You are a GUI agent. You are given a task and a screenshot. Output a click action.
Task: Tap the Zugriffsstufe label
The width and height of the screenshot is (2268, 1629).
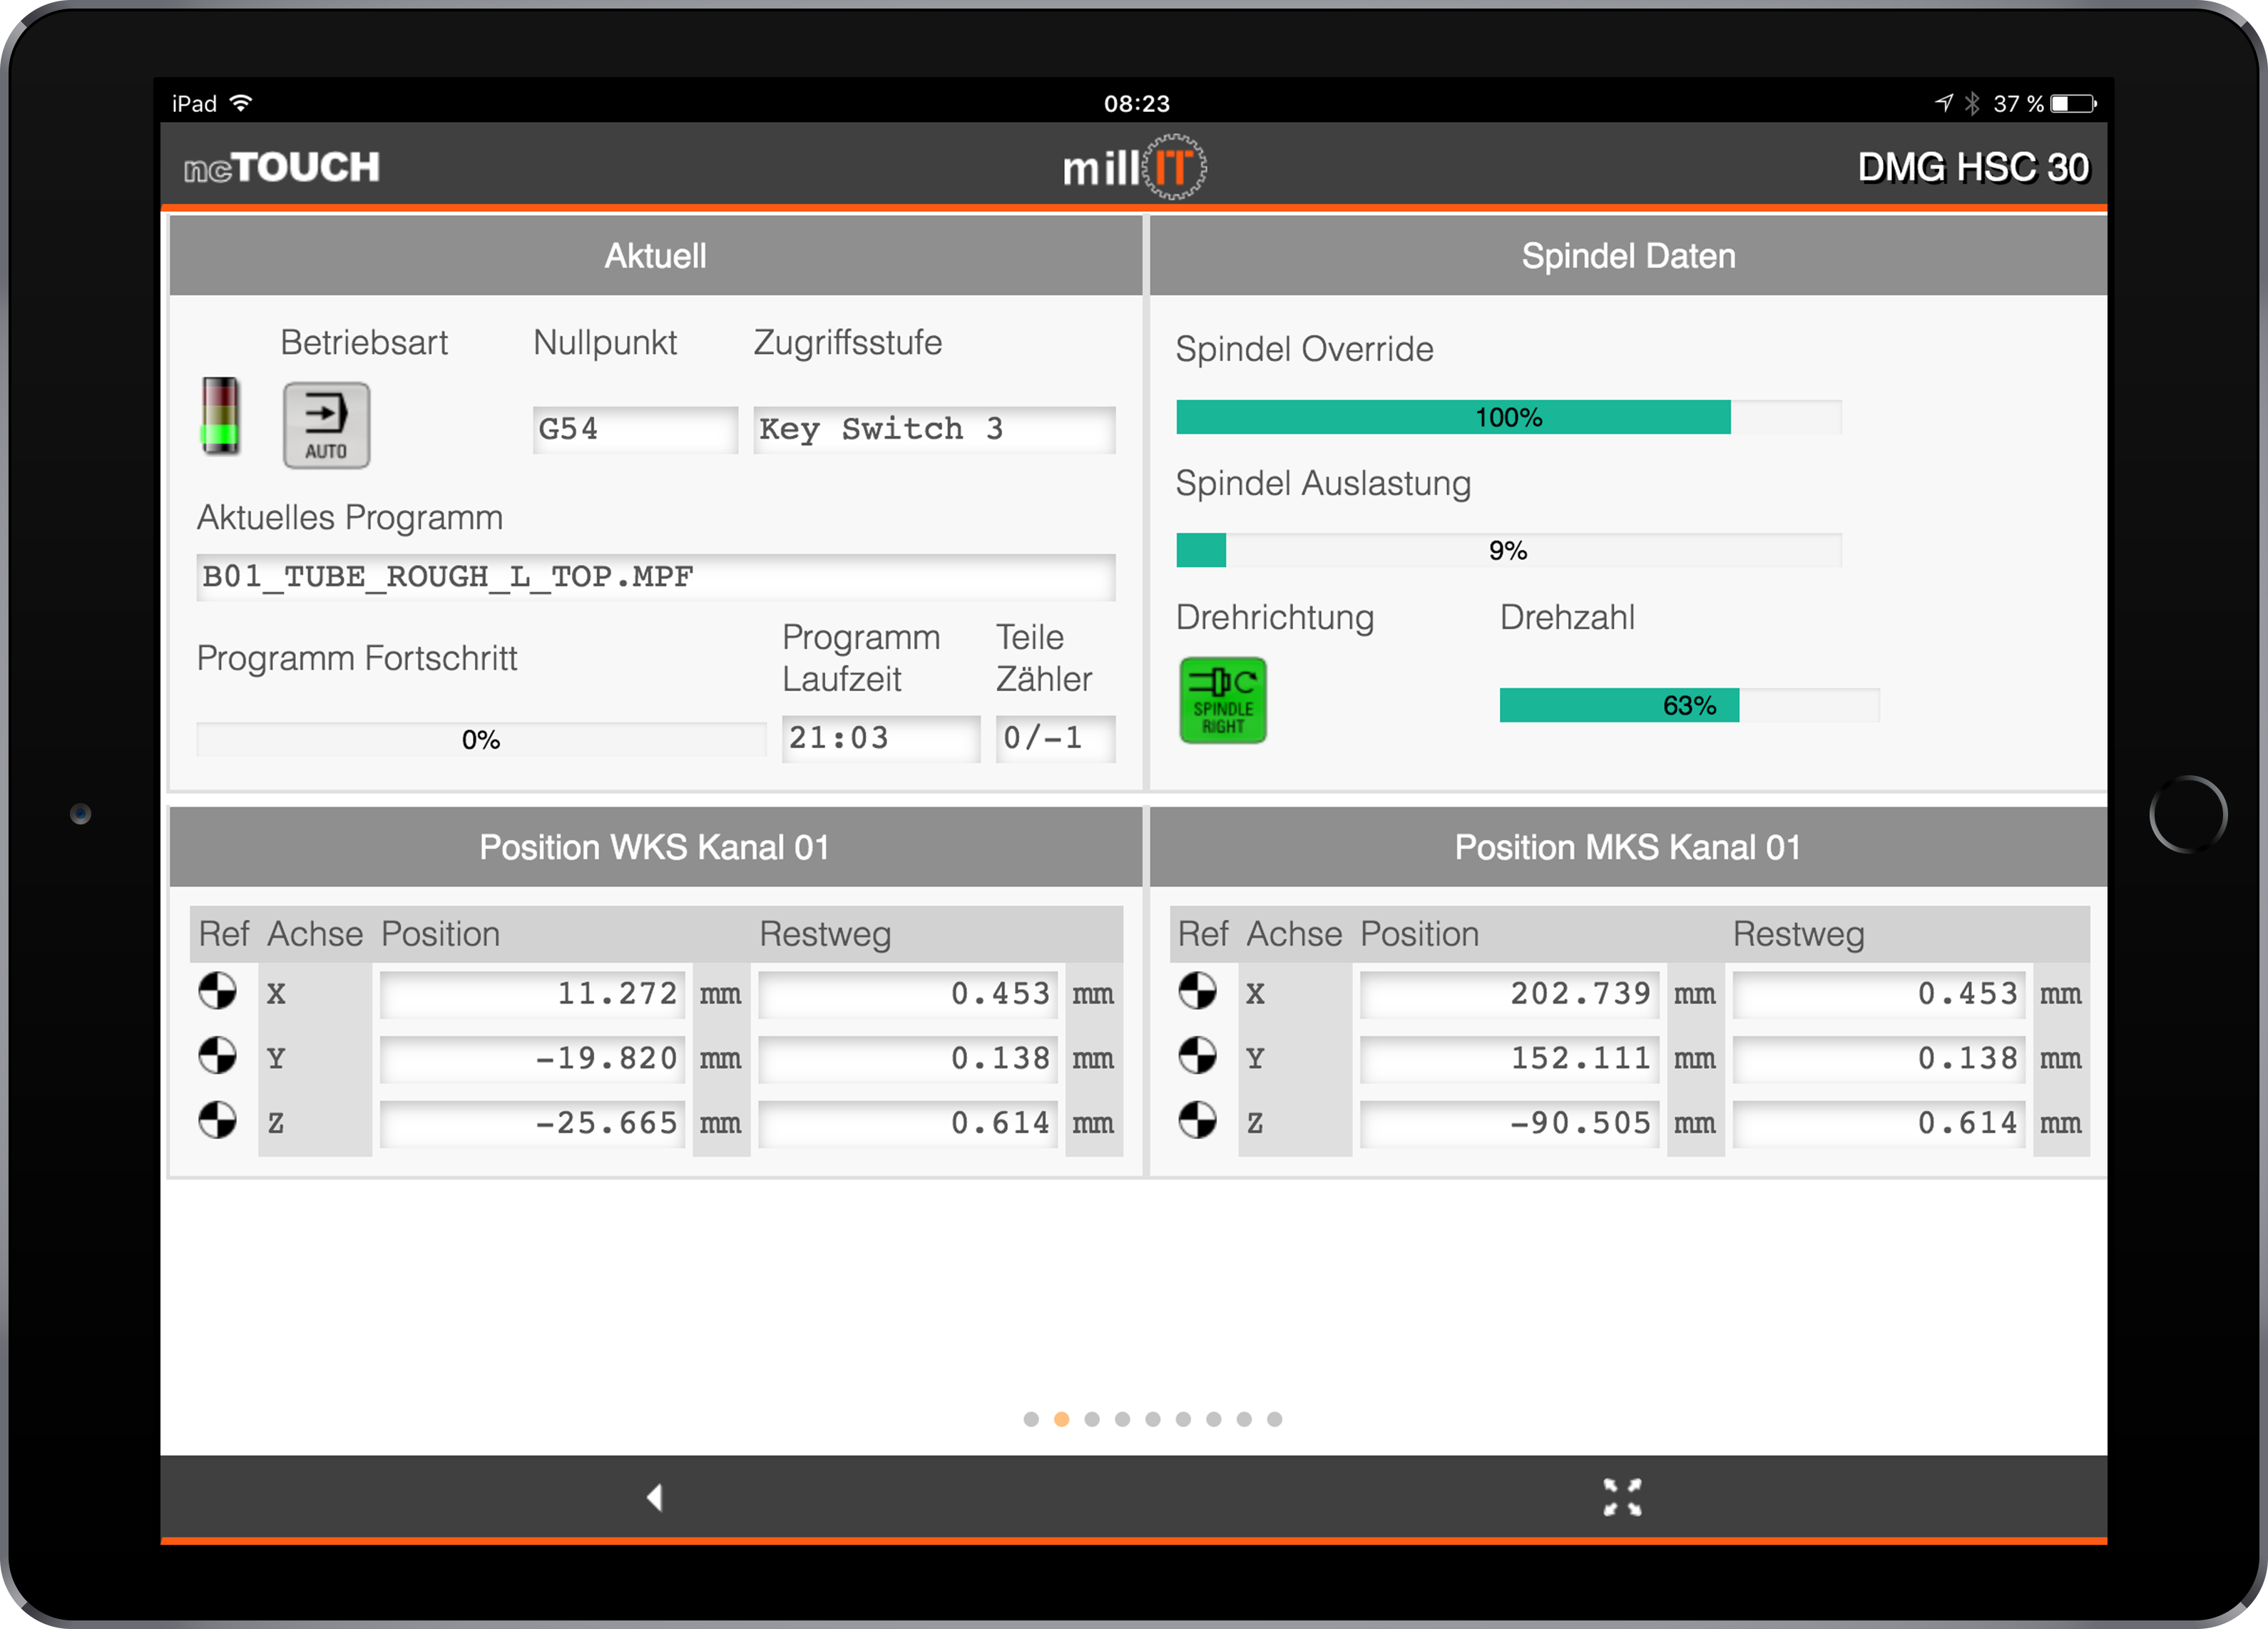(x=847, y=343)
